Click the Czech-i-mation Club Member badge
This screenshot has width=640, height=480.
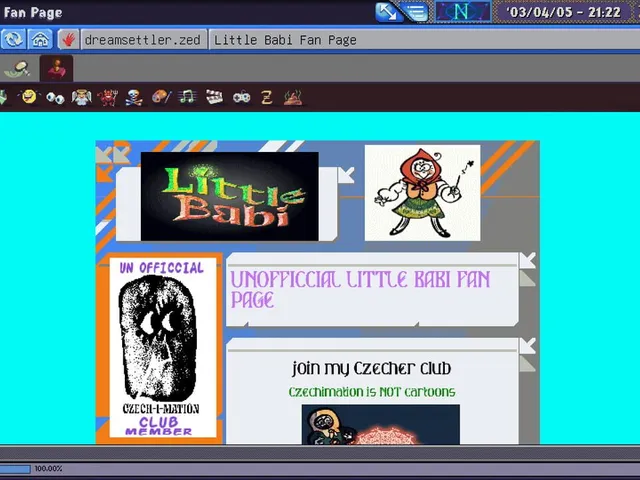162,347
